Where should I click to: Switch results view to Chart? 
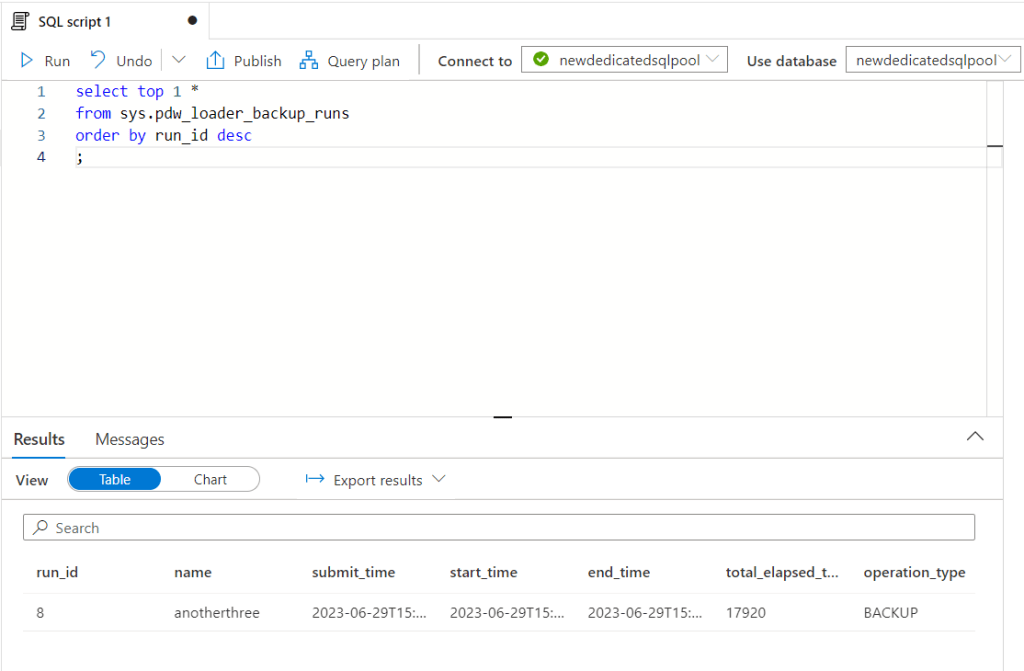pos(210,480)
